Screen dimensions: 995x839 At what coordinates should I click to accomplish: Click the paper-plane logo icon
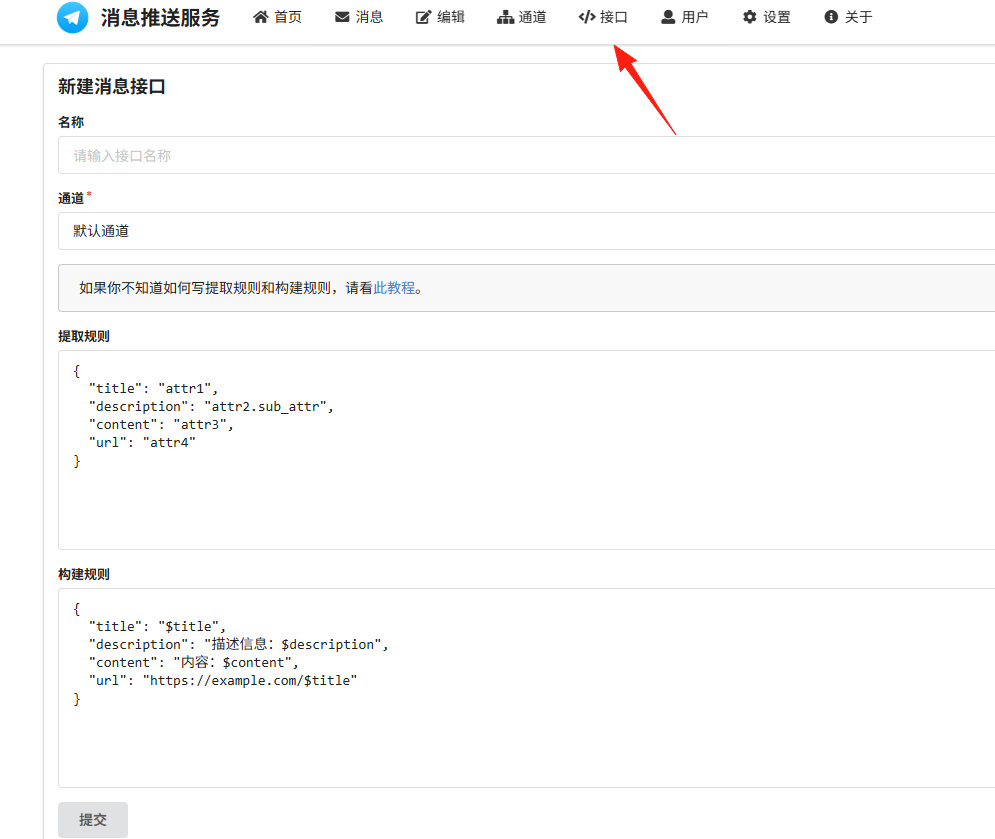click(72, 17)
